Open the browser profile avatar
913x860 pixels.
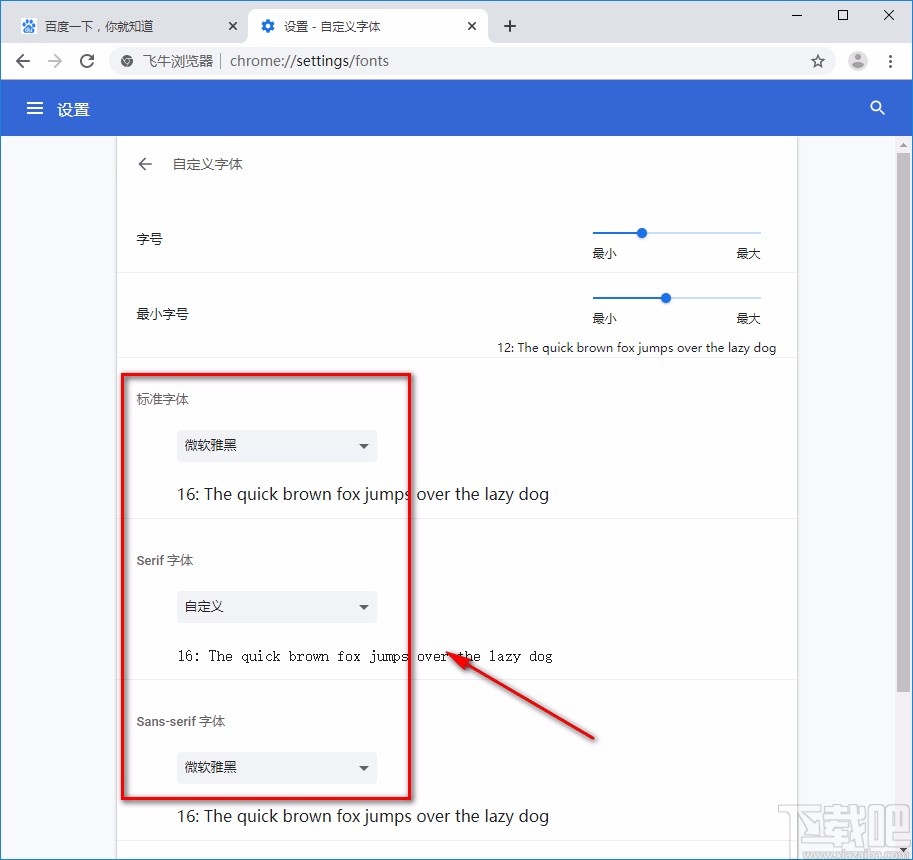(857, 60)
